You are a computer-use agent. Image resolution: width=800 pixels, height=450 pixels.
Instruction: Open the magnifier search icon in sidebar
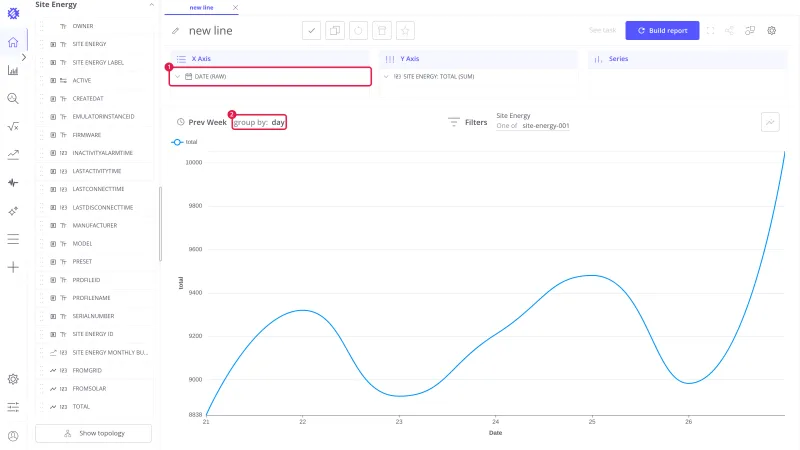click(13, 98)
